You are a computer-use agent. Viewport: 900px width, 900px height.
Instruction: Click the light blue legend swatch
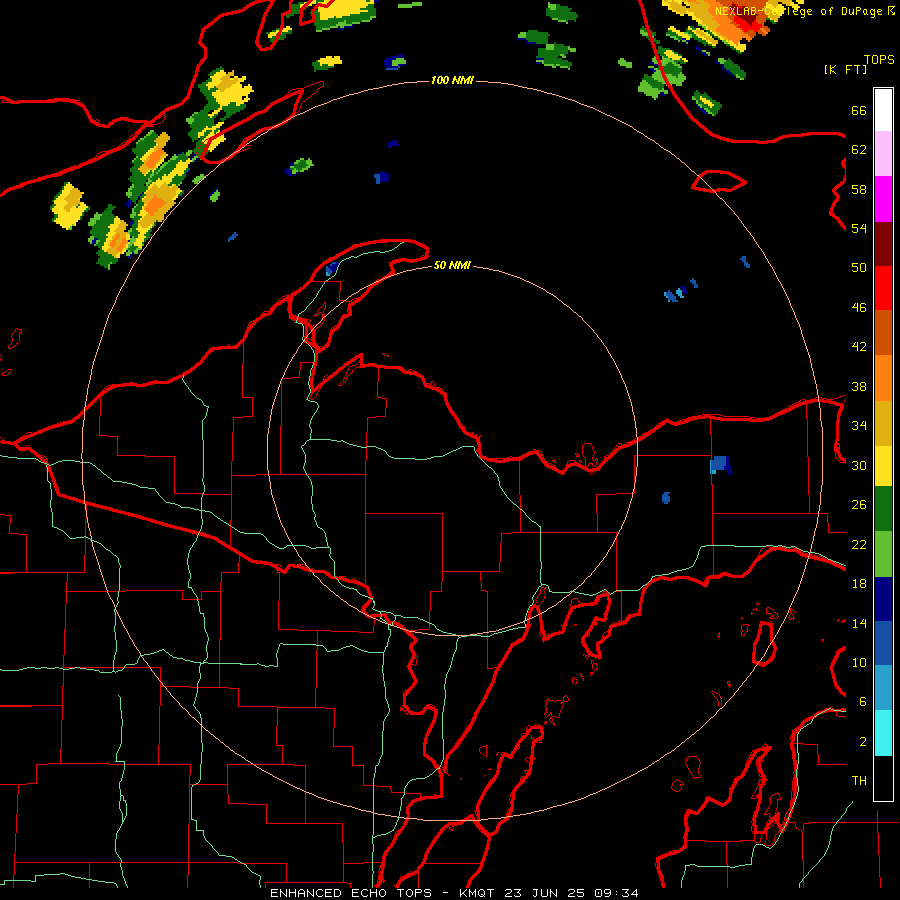coord(883,688)
